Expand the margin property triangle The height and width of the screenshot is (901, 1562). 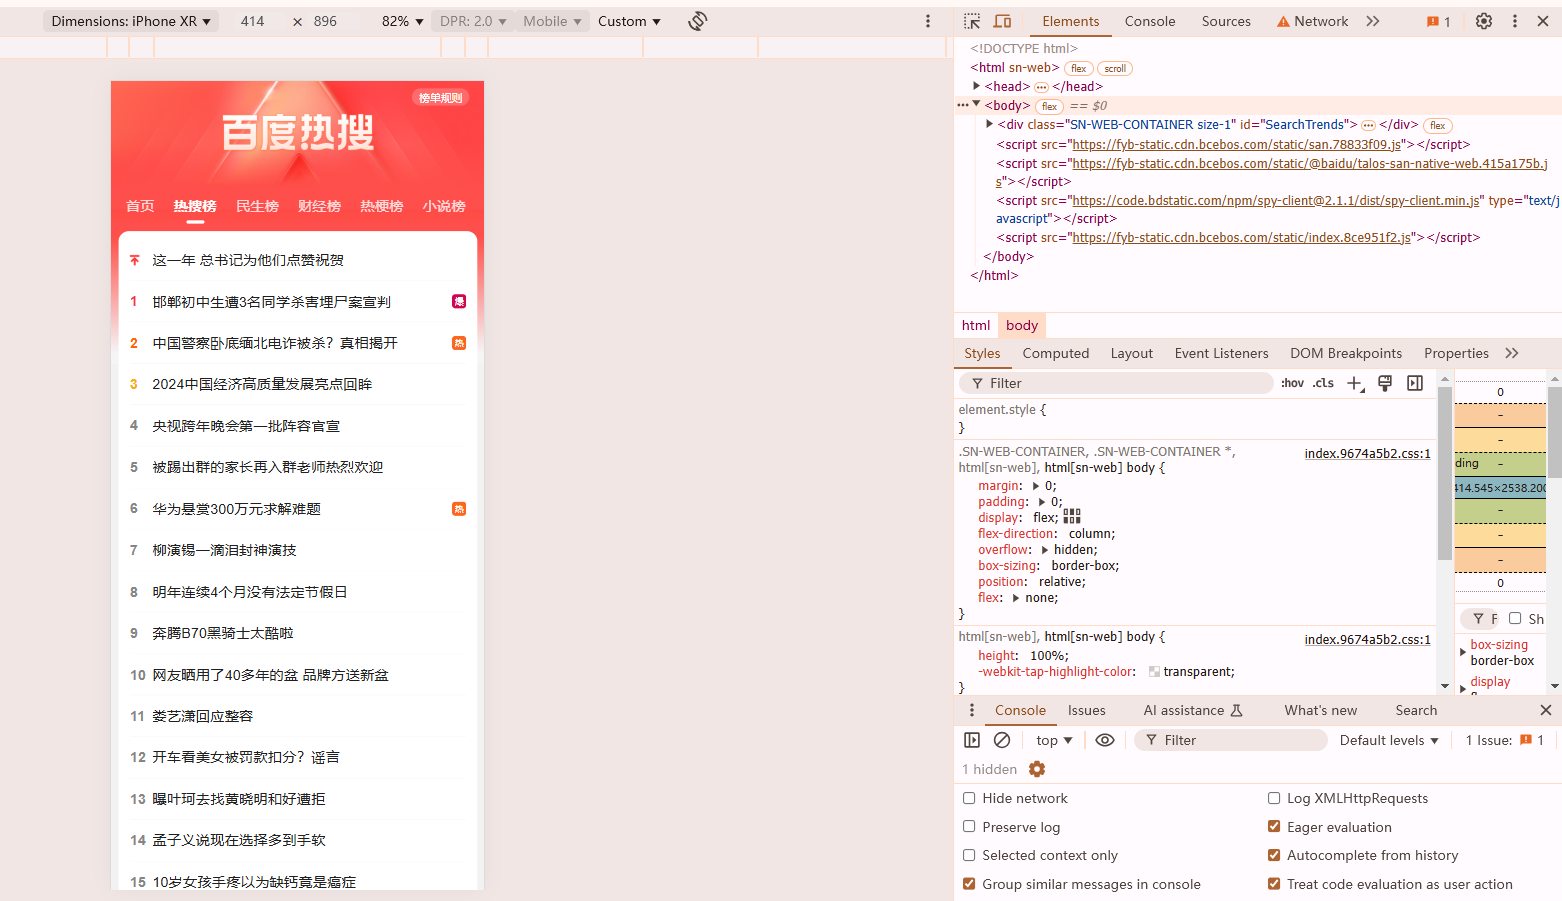click(1036, 486)
